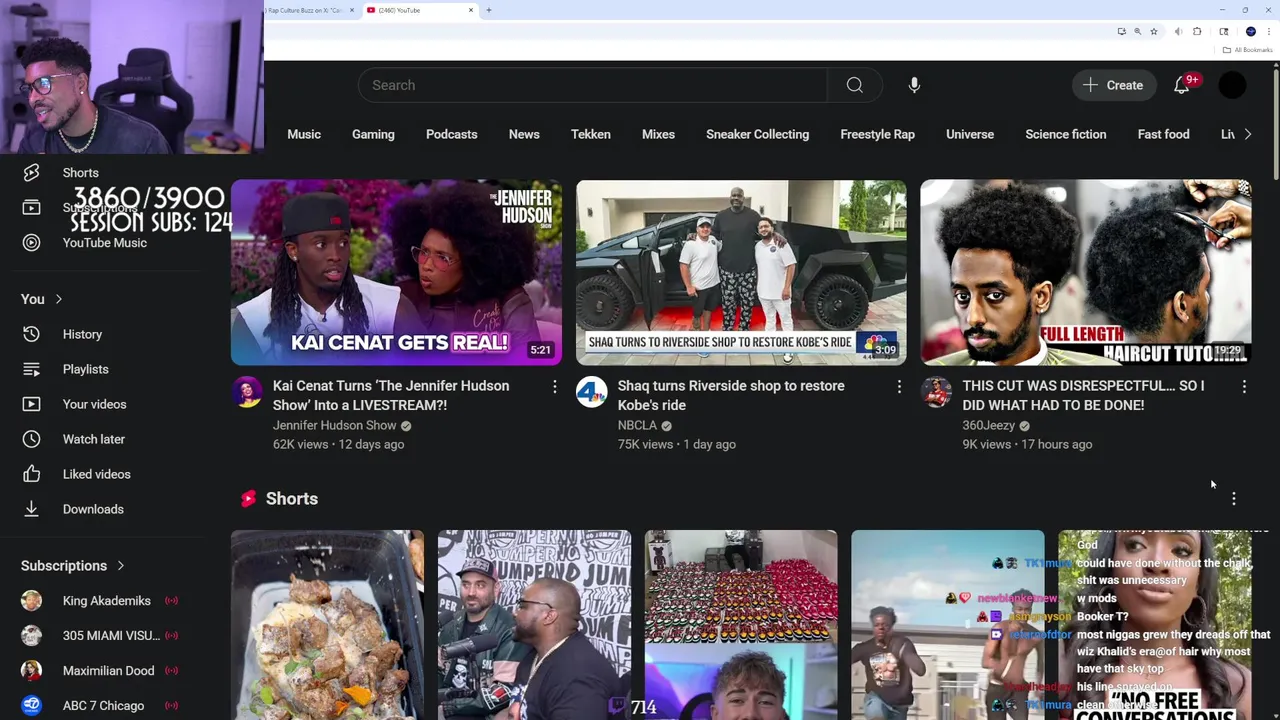Open the running man Short thumbnail
The width and height of the screenshot is (1280, 720).
click(x=948, y=625)
